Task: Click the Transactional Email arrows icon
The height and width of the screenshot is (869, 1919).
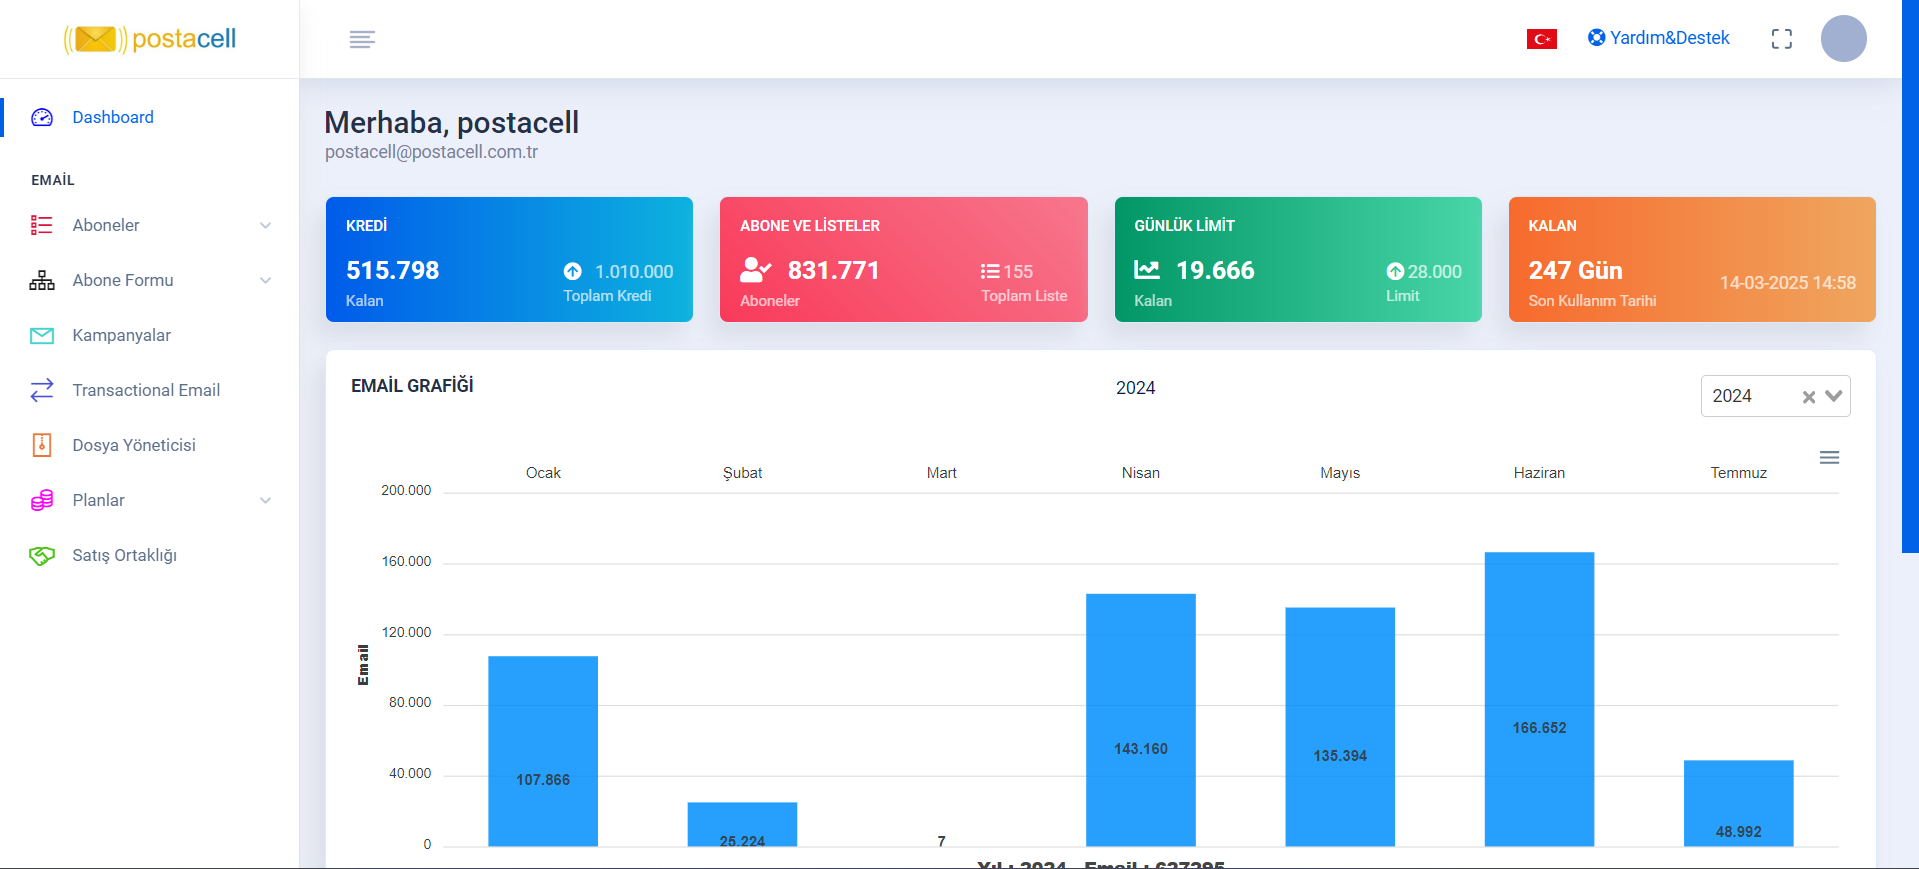Action: point(42,390)
